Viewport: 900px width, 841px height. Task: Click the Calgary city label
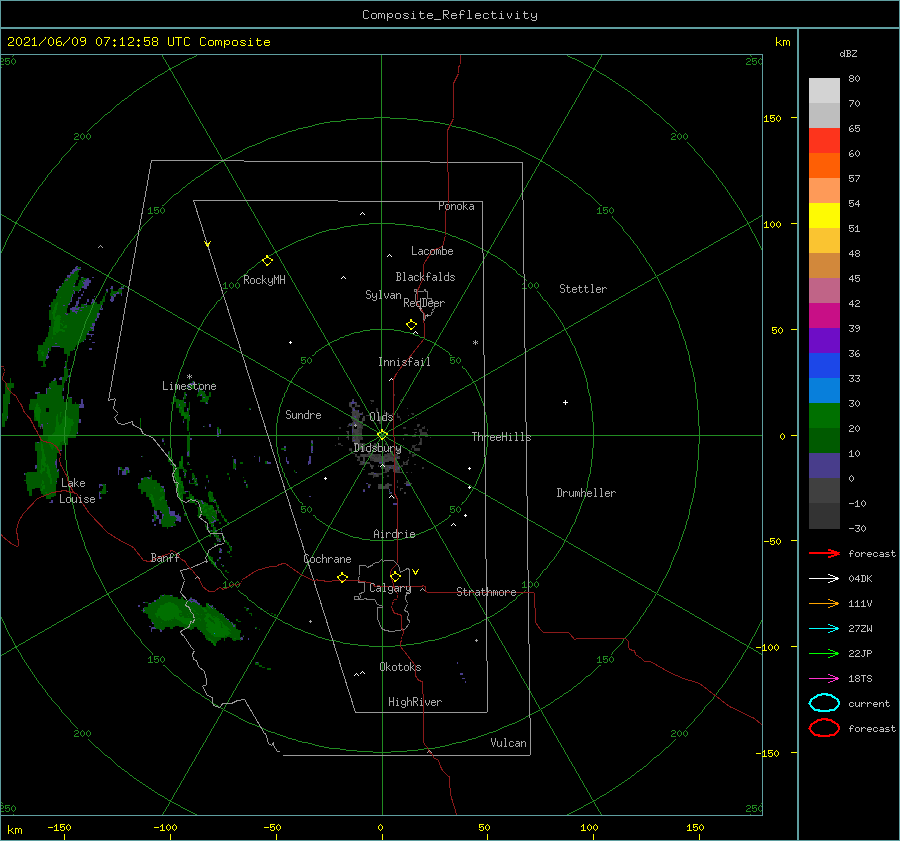(x=390, y=588)
